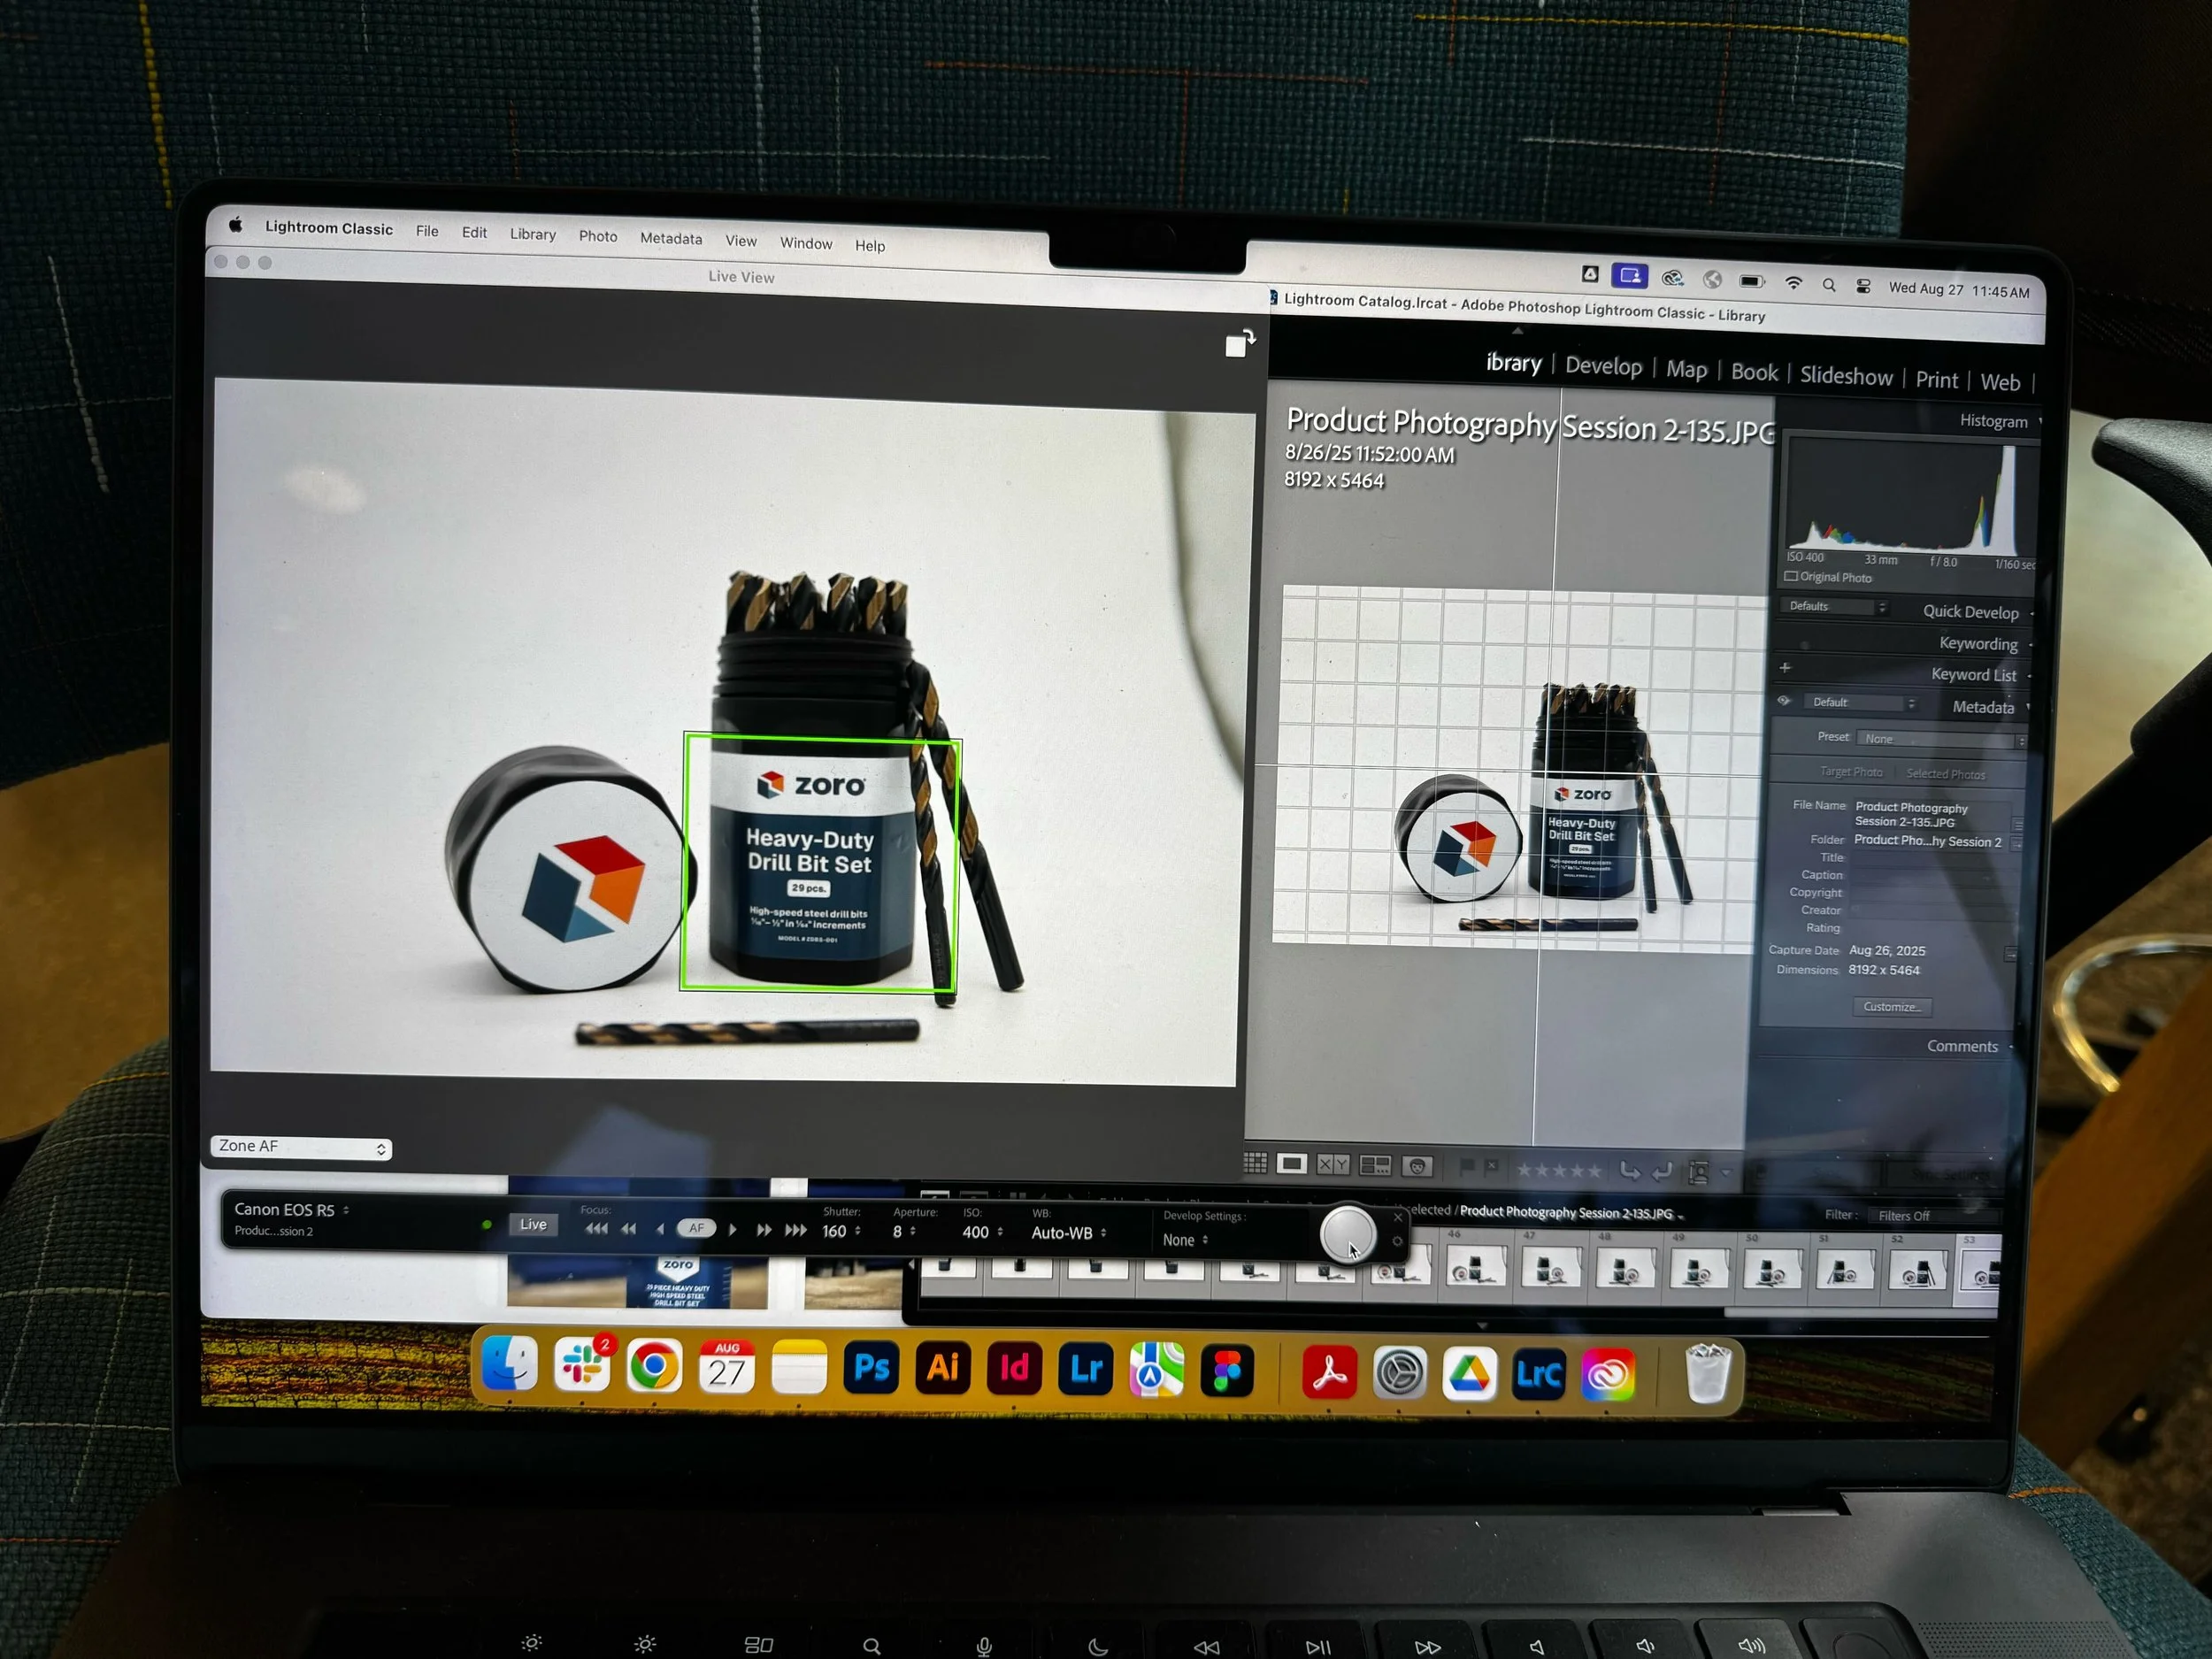This screenshot has width=2212, height=1659.
Task: Toggle Original Photo checkbox
Action: point(1791,577)
